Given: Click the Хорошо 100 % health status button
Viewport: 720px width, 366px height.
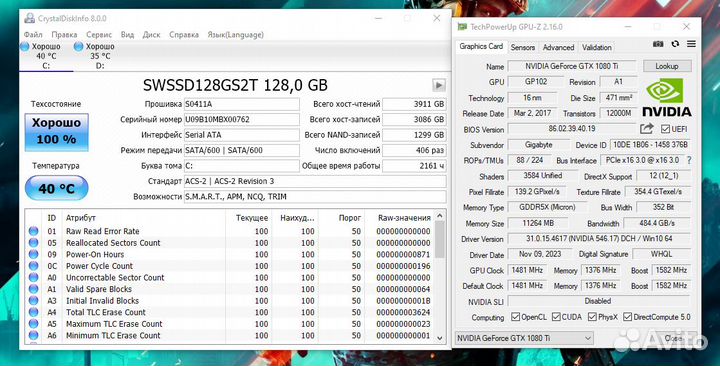Looking at the screenshot, I should click(56, 132).
